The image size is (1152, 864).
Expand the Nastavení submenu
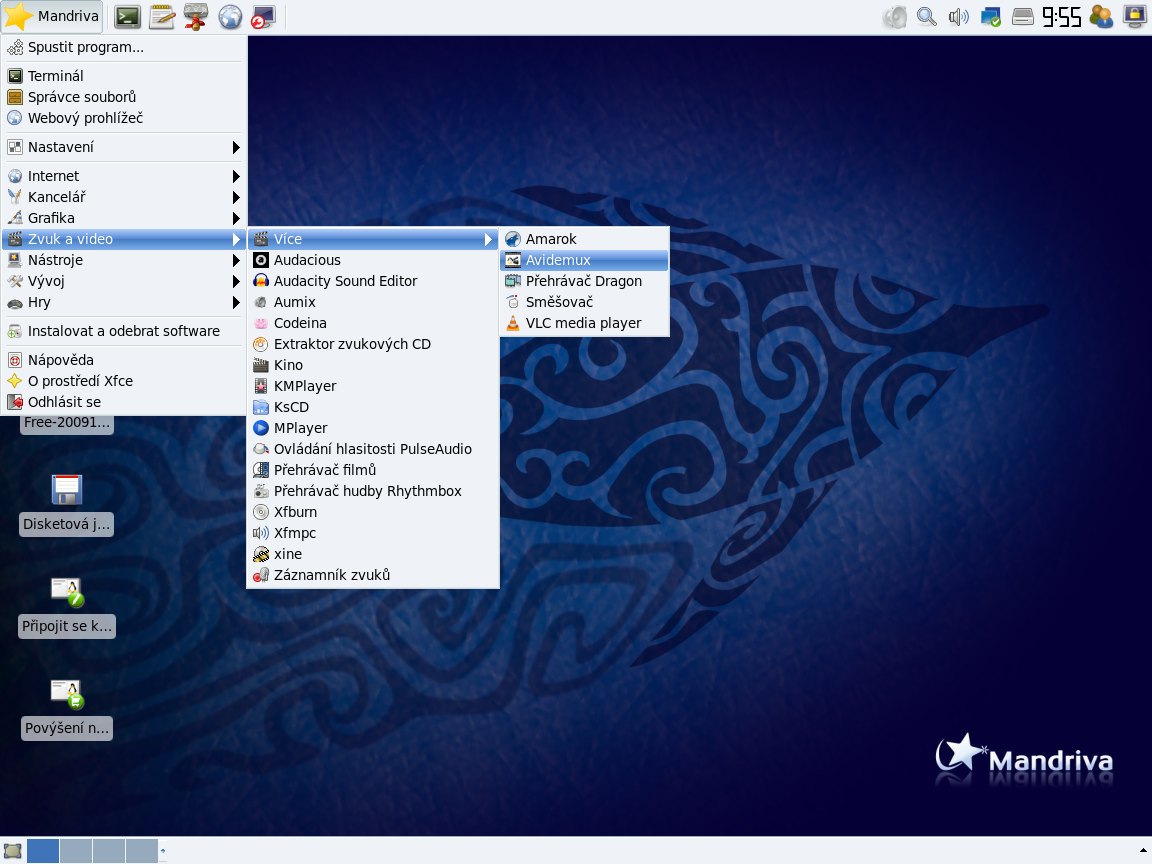click(123, 147)
